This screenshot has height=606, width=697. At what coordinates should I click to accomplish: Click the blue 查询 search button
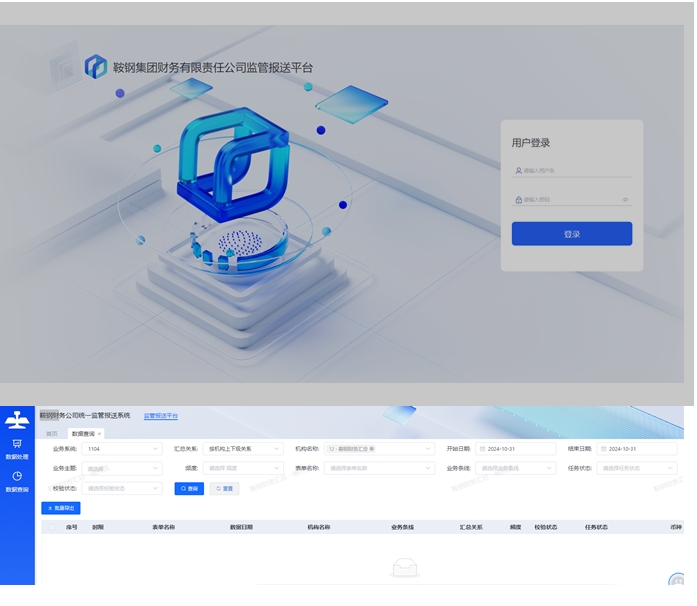click(x=189, y=488)
